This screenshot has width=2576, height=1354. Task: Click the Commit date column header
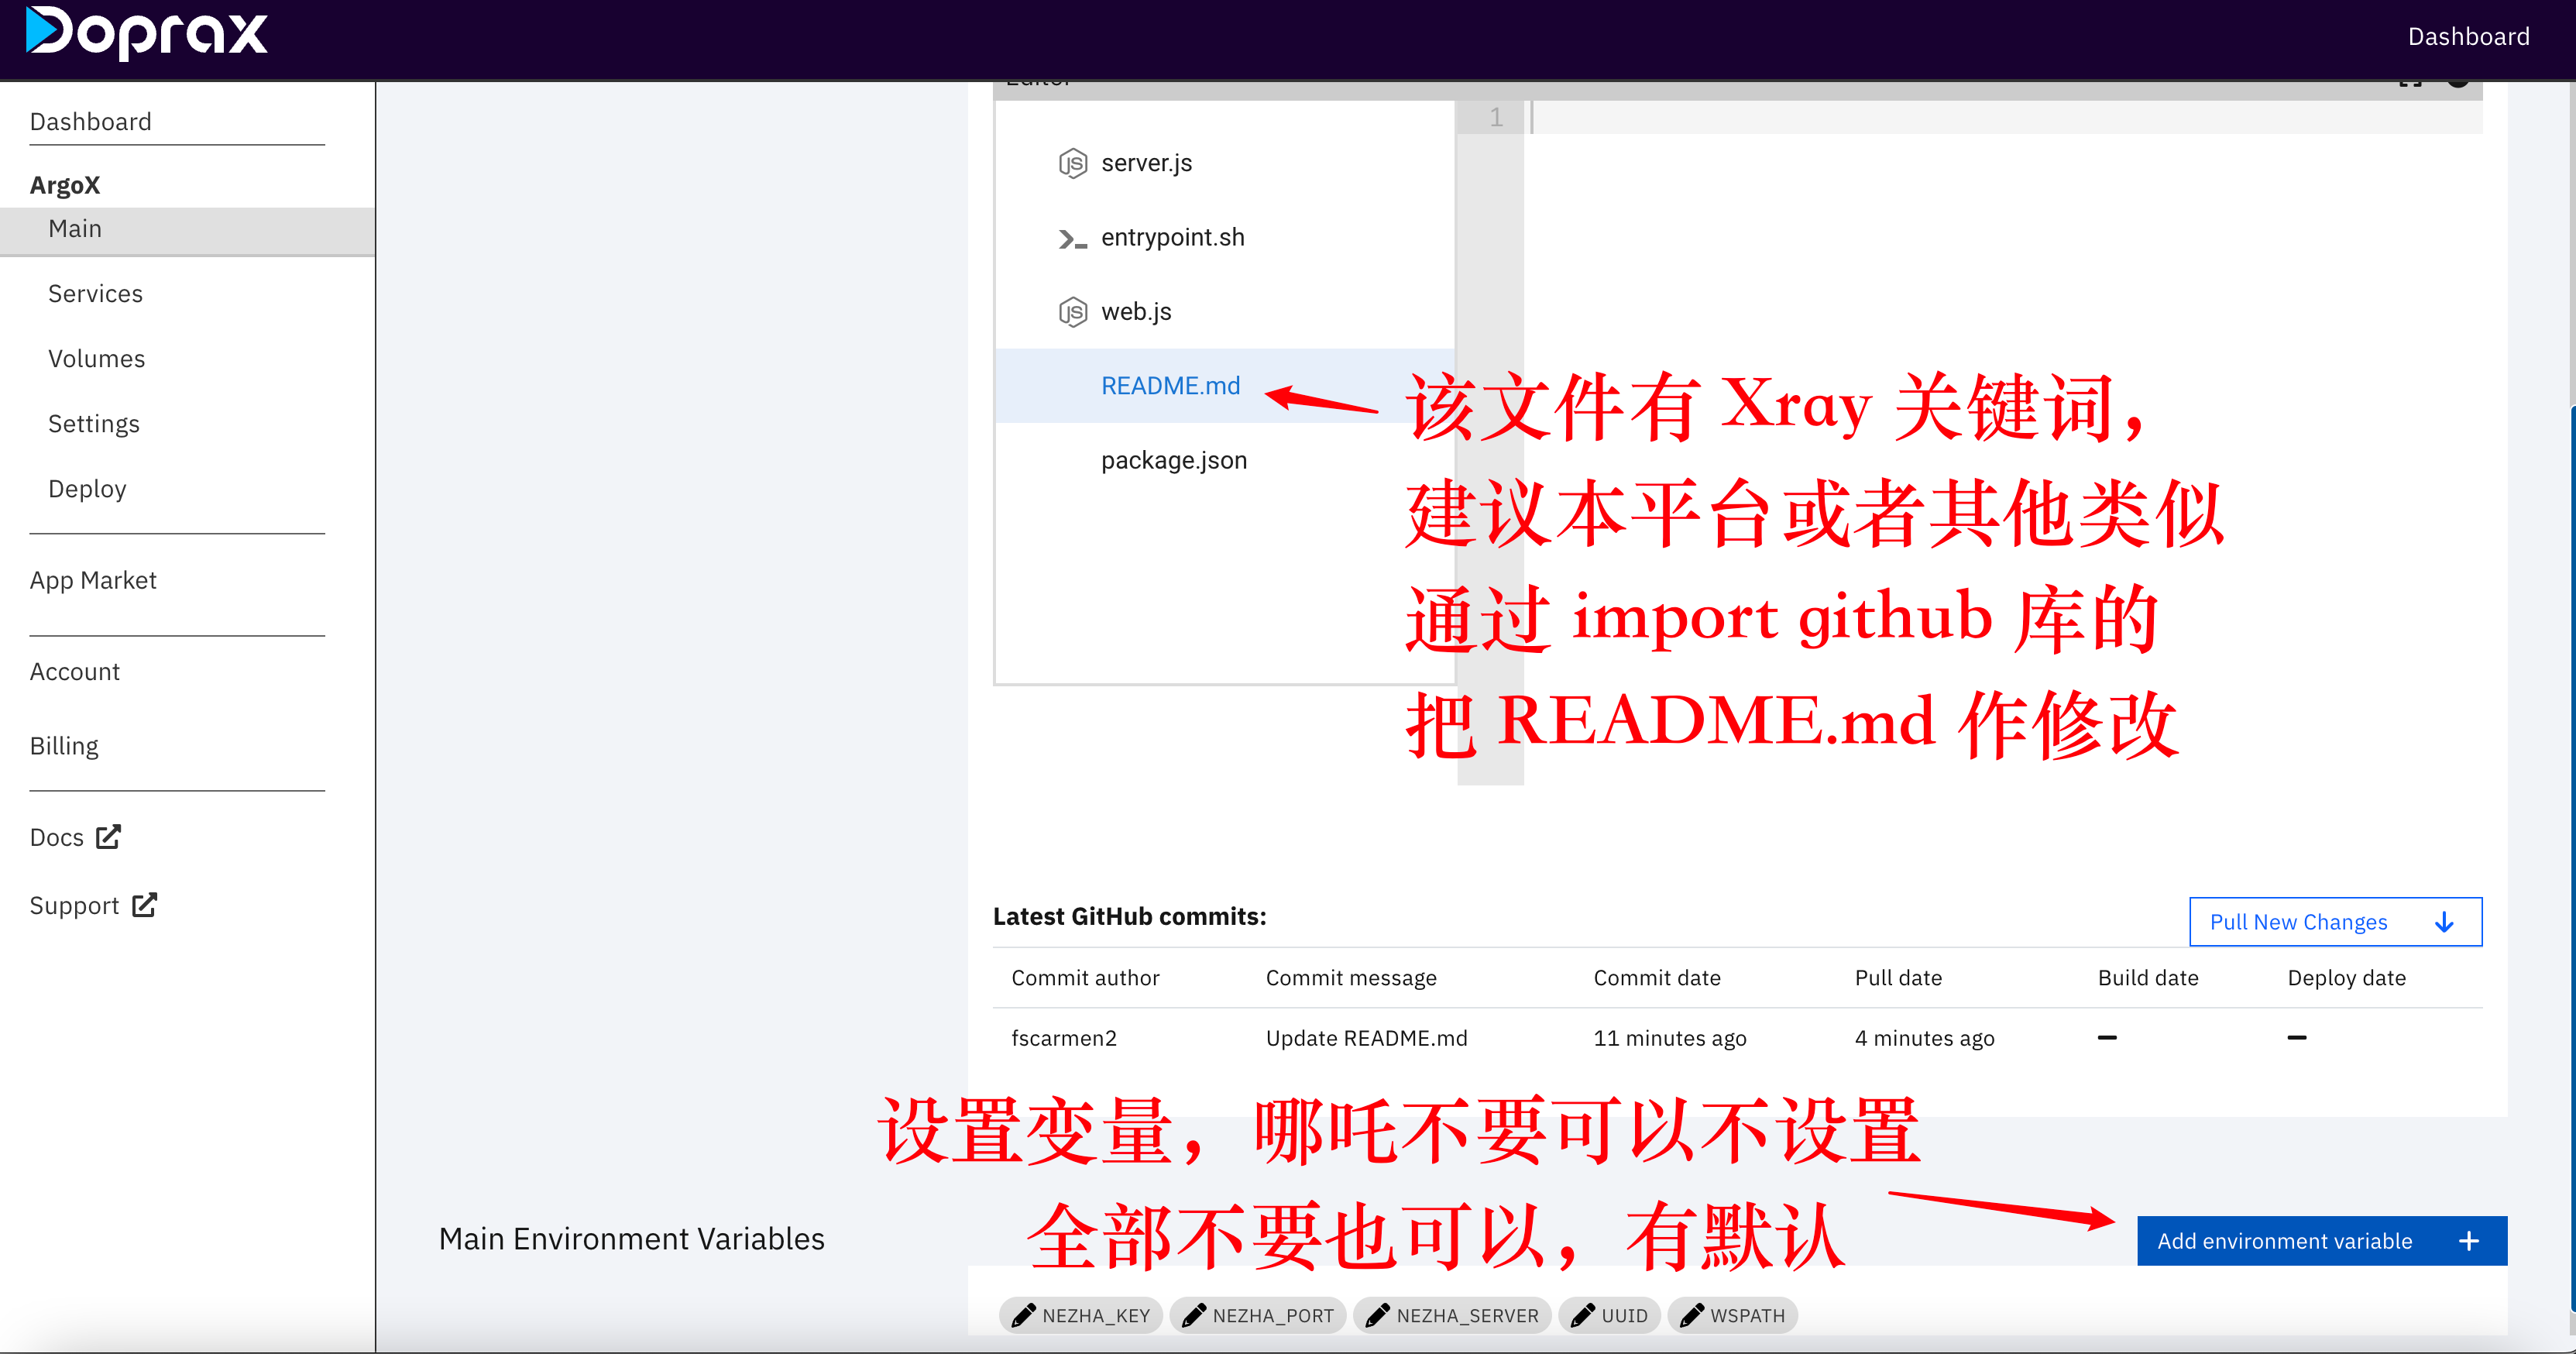[x=1657, y=978]
